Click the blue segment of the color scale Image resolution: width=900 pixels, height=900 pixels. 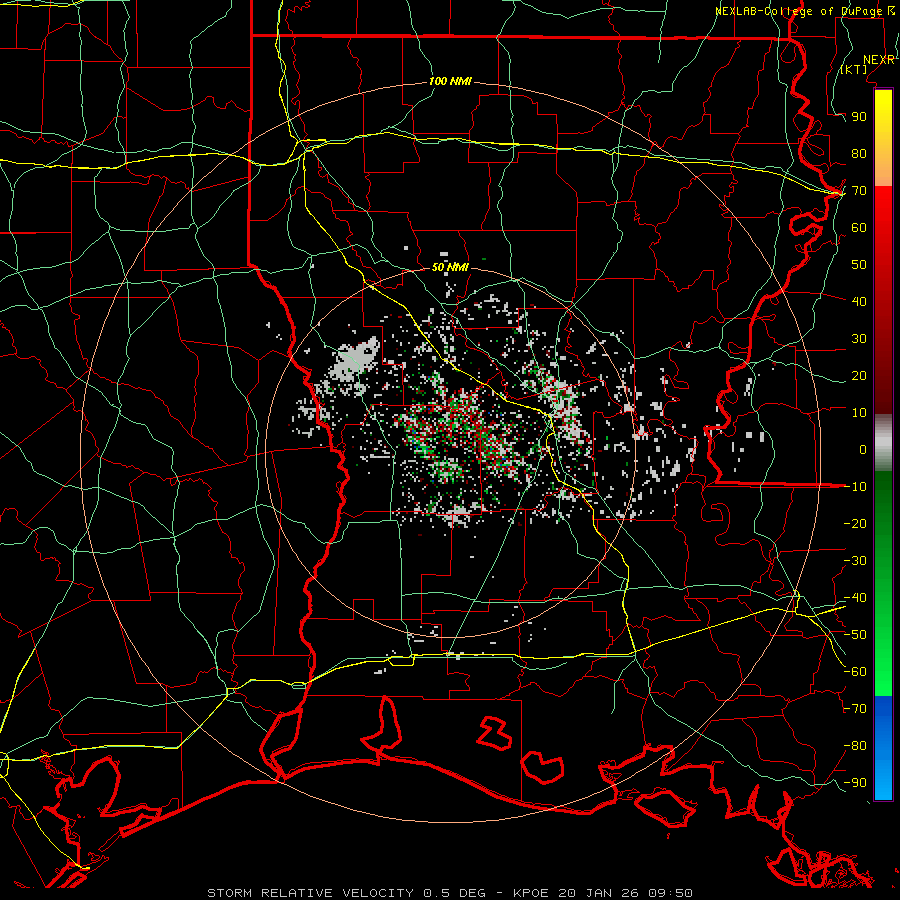point(883,747)
